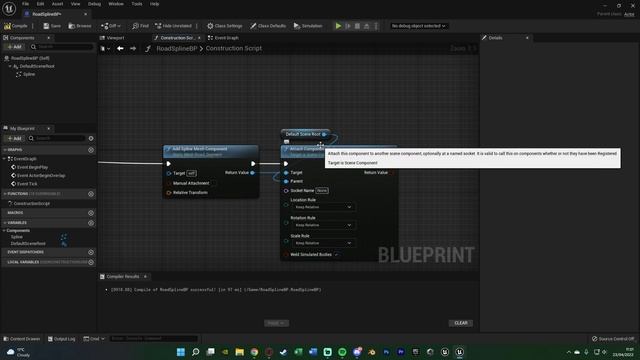
Task: Browse to asset in Content Browser
Action: 80,26
